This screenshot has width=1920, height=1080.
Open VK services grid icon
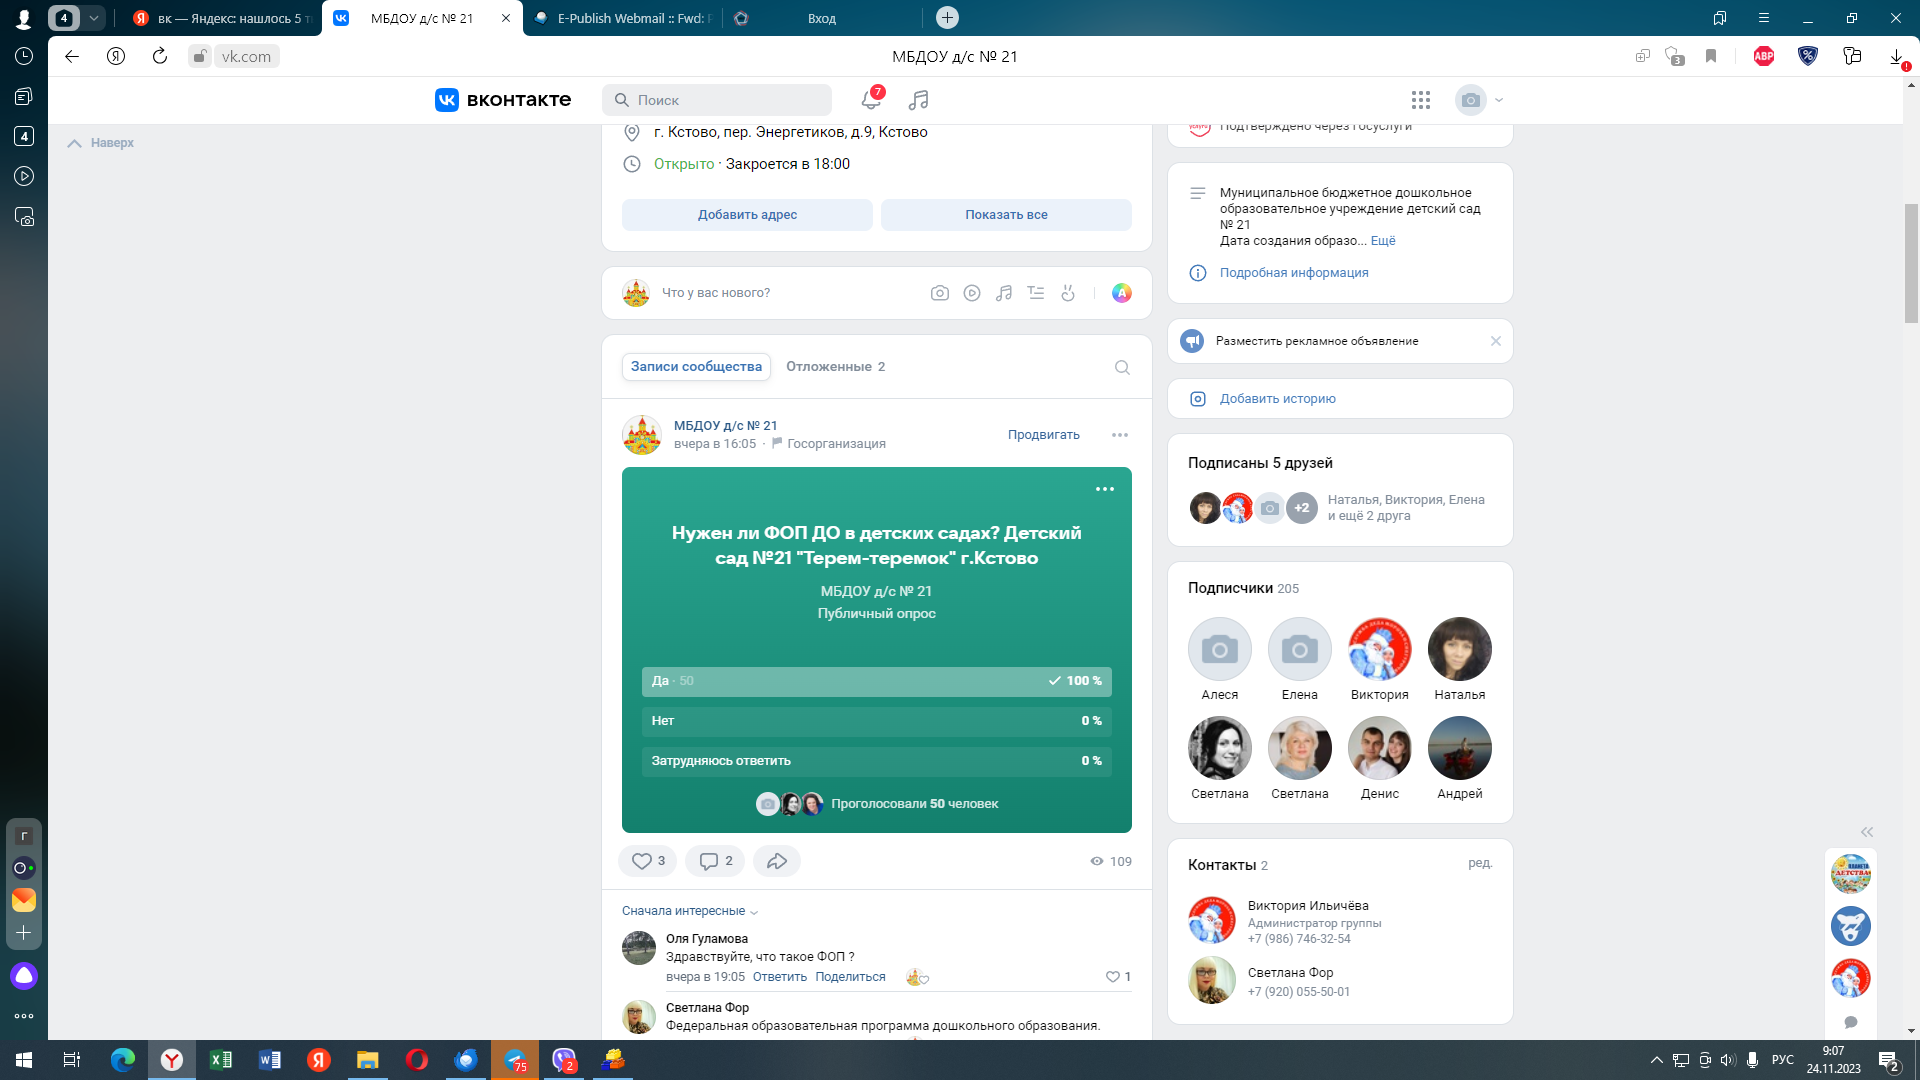(x=1421, y=99)
